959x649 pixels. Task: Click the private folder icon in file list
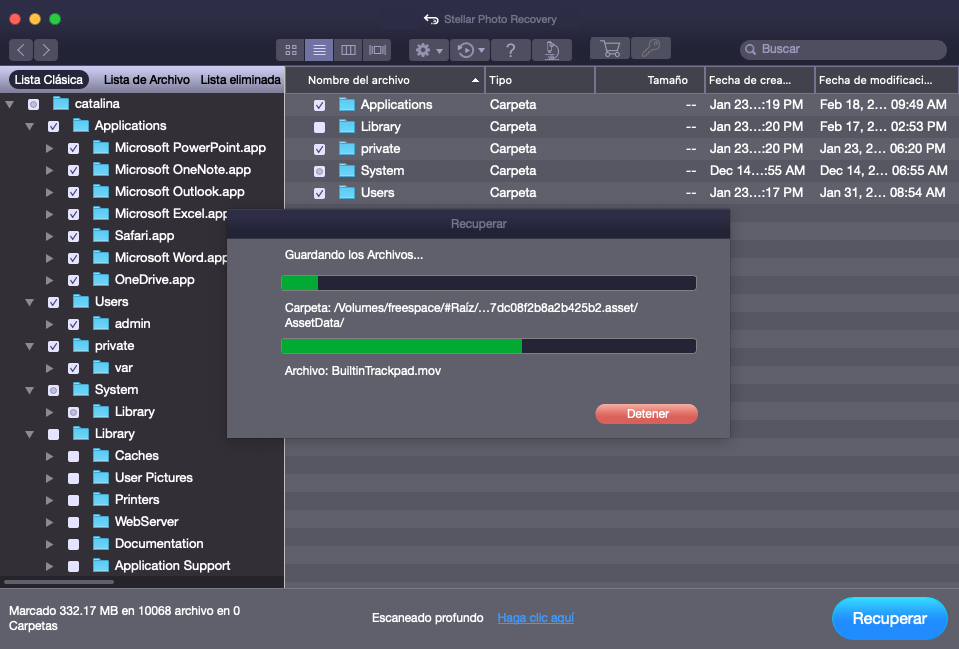coord(347,149)
